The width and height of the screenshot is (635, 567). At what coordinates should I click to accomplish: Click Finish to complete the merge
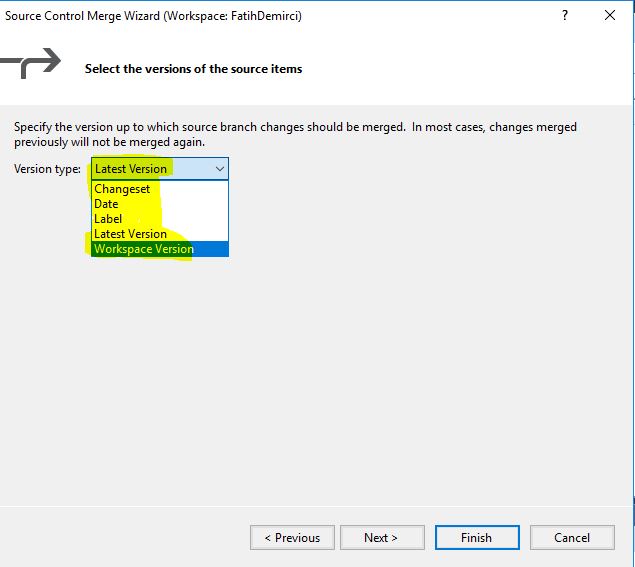coord(477,538)
